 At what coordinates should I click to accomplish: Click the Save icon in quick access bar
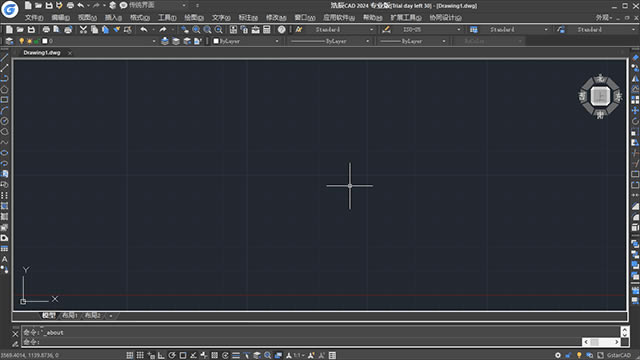tap(49, 5)
